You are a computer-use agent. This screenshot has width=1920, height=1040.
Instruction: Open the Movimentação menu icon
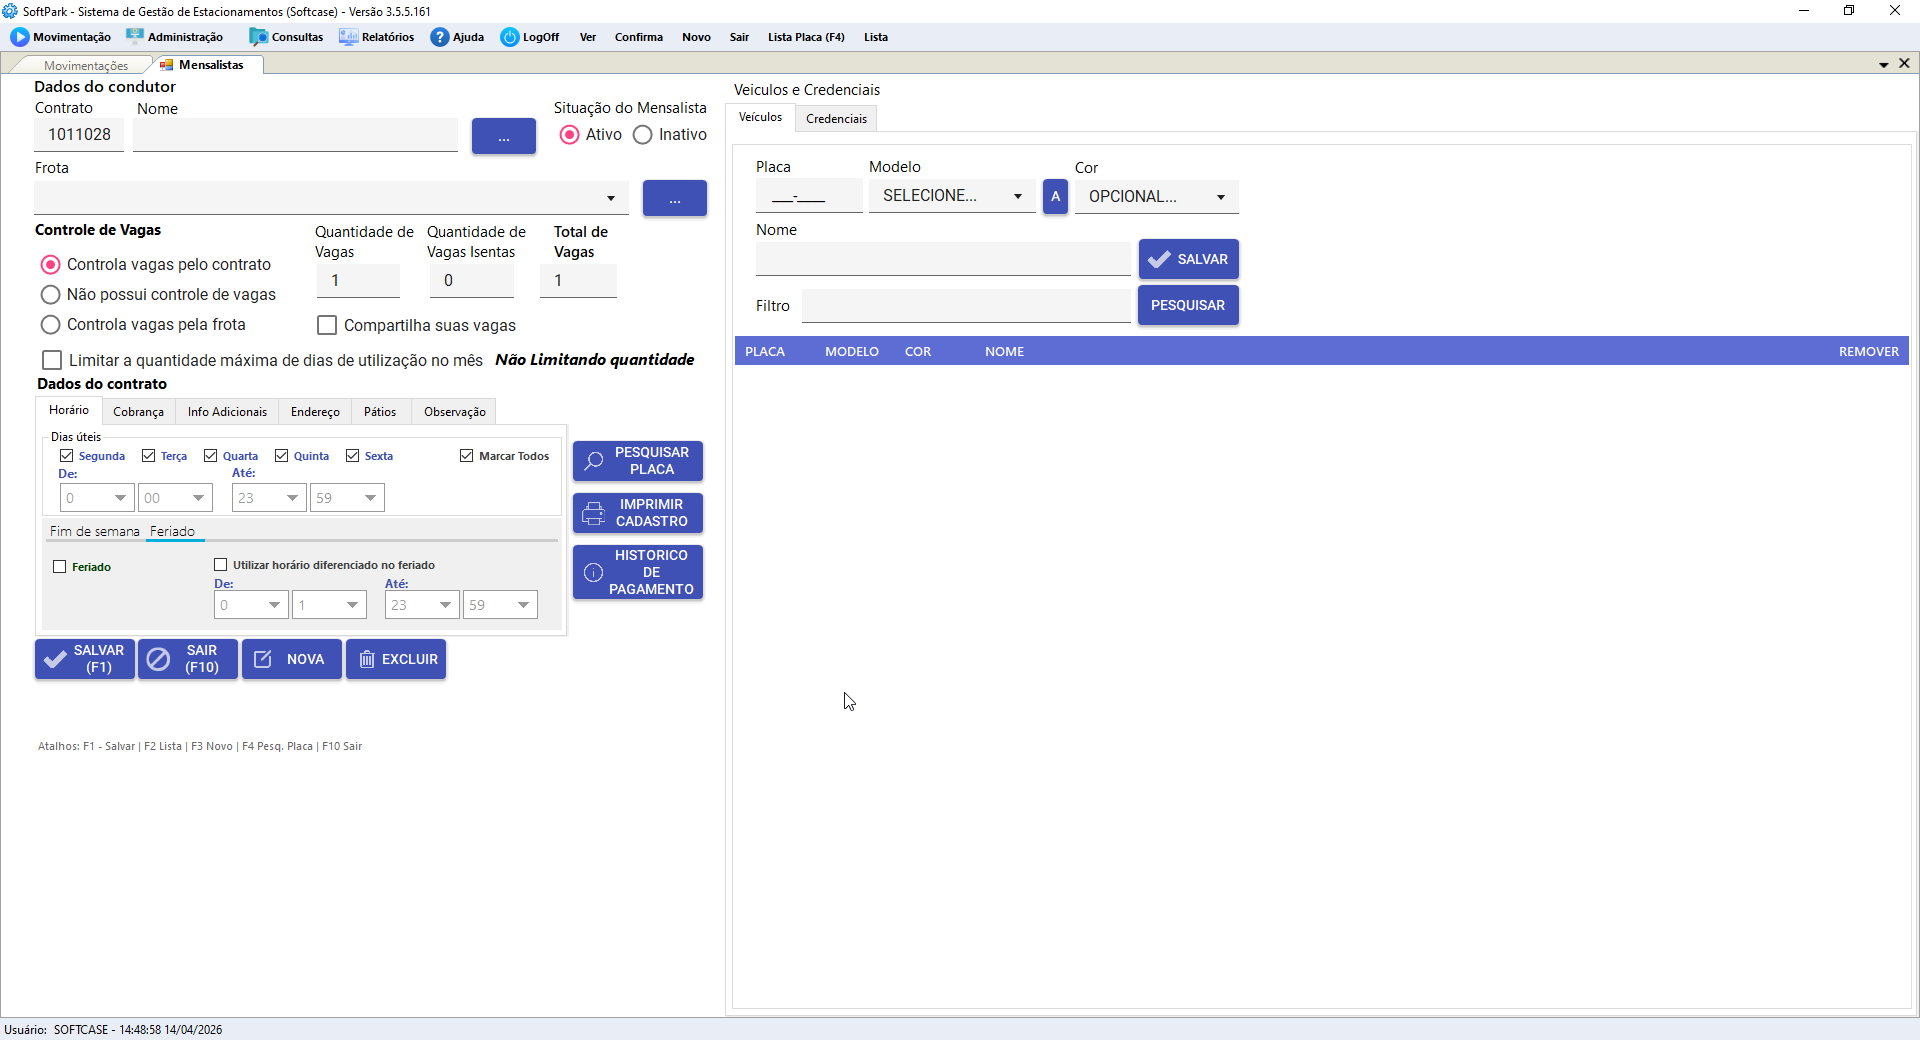click(20, 37)
